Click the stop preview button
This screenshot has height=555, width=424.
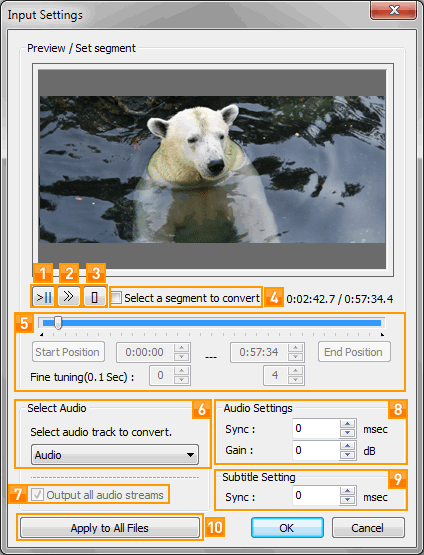94,297
